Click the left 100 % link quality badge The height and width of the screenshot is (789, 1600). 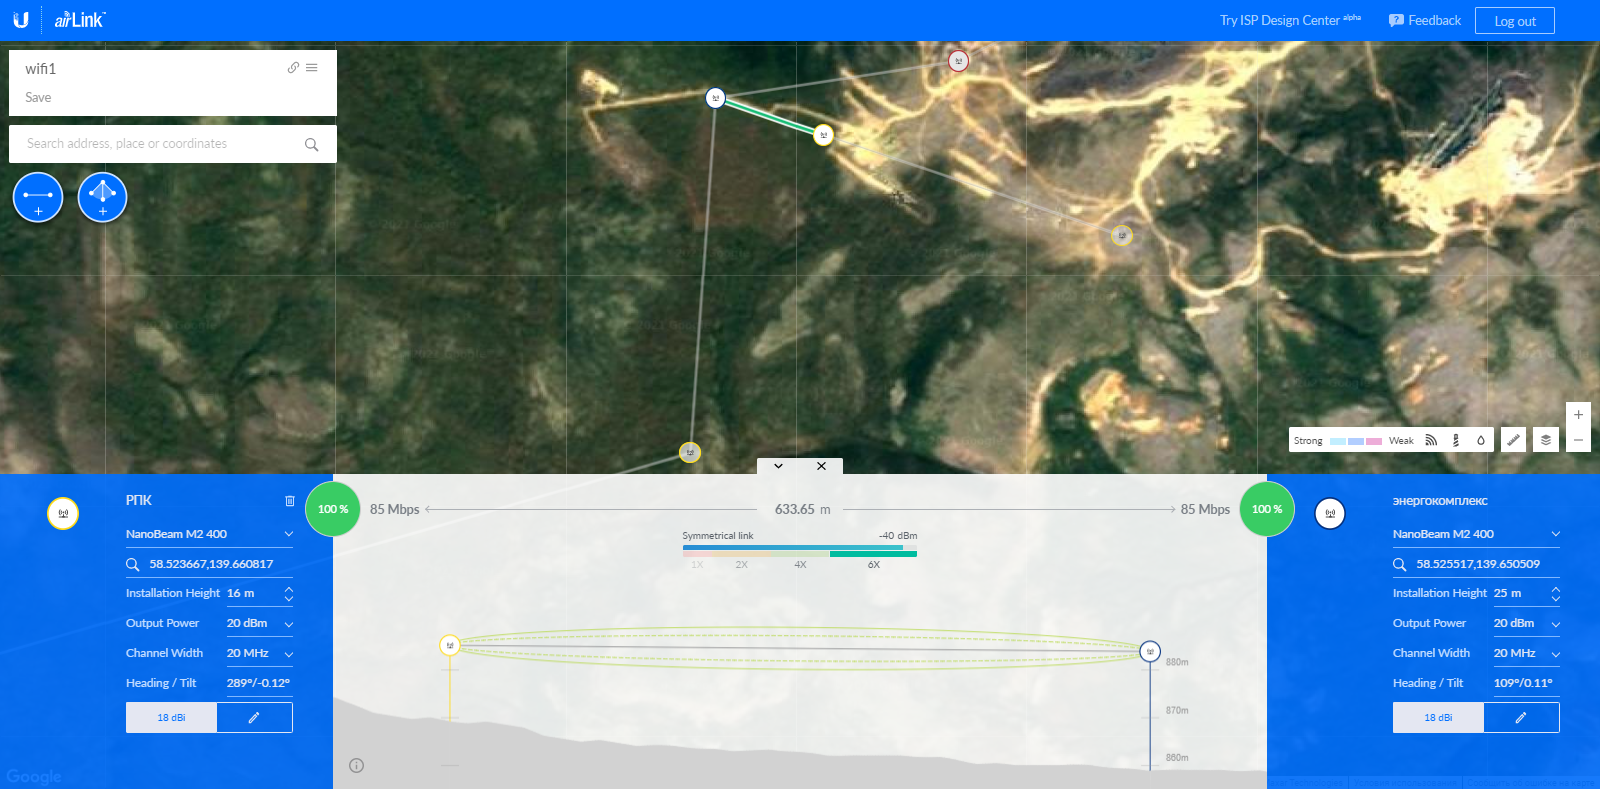click(x=333, y=509)
